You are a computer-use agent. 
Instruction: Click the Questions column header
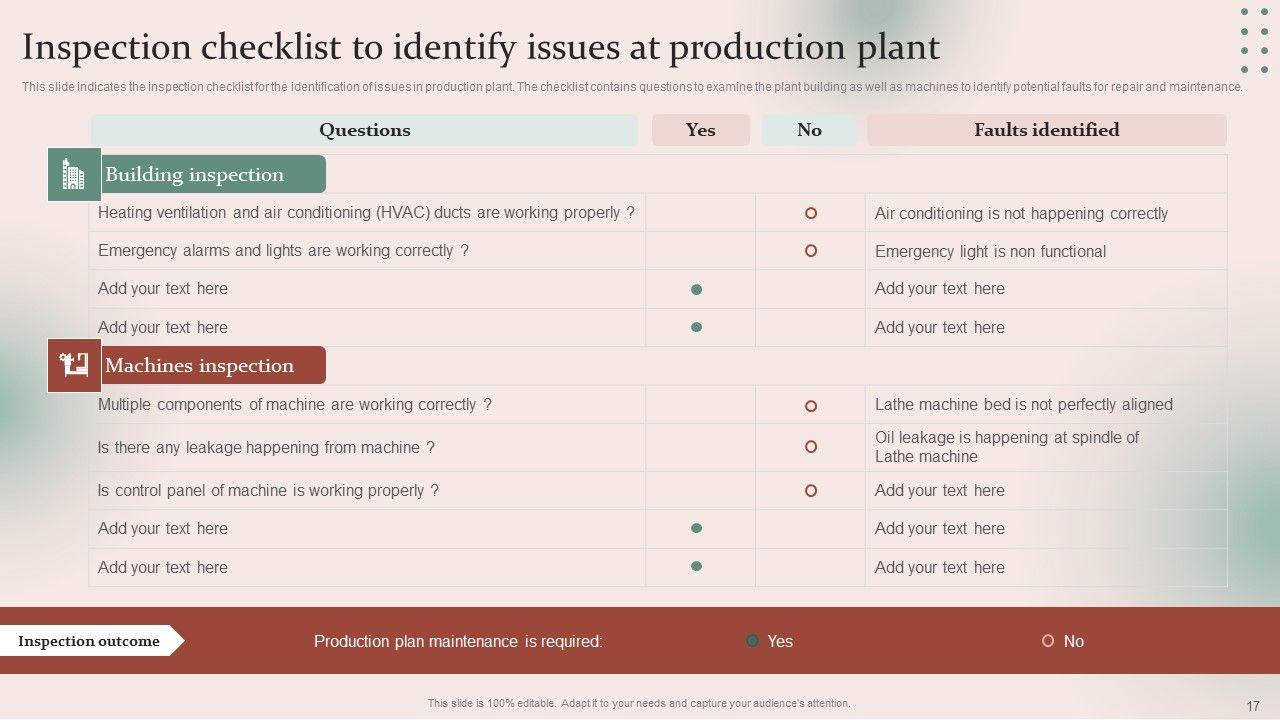pyautogui.click(x=364, y=130)
